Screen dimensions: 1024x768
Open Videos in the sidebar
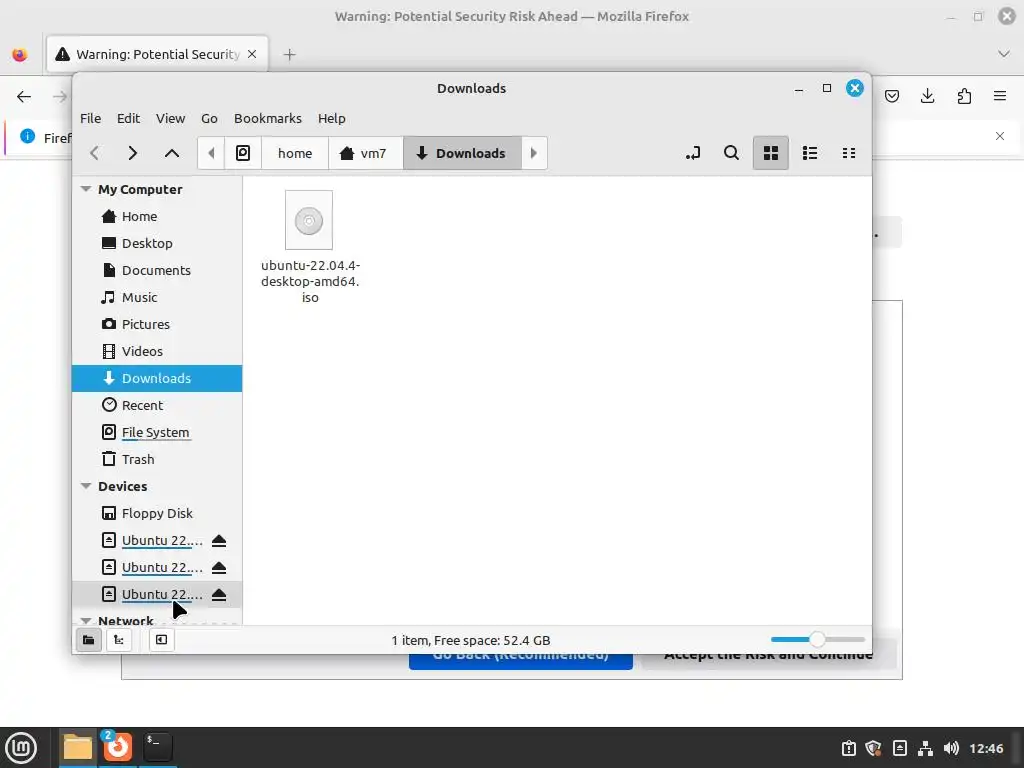tap(157, 351)
